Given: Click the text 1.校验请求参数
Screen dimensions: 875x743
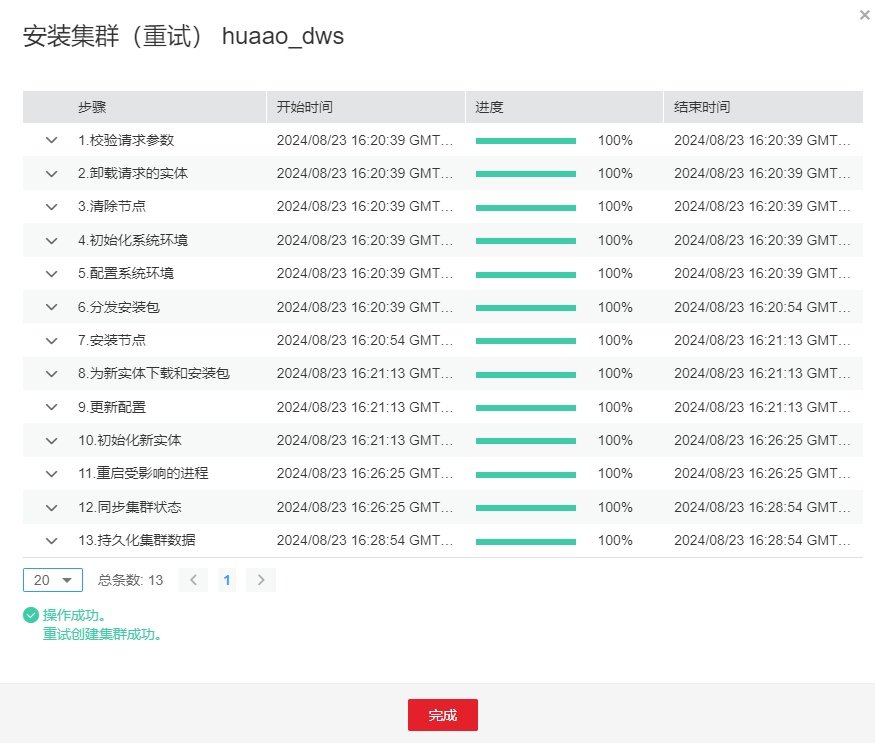Looking at the screenshot, I should (x=126, y=140).
